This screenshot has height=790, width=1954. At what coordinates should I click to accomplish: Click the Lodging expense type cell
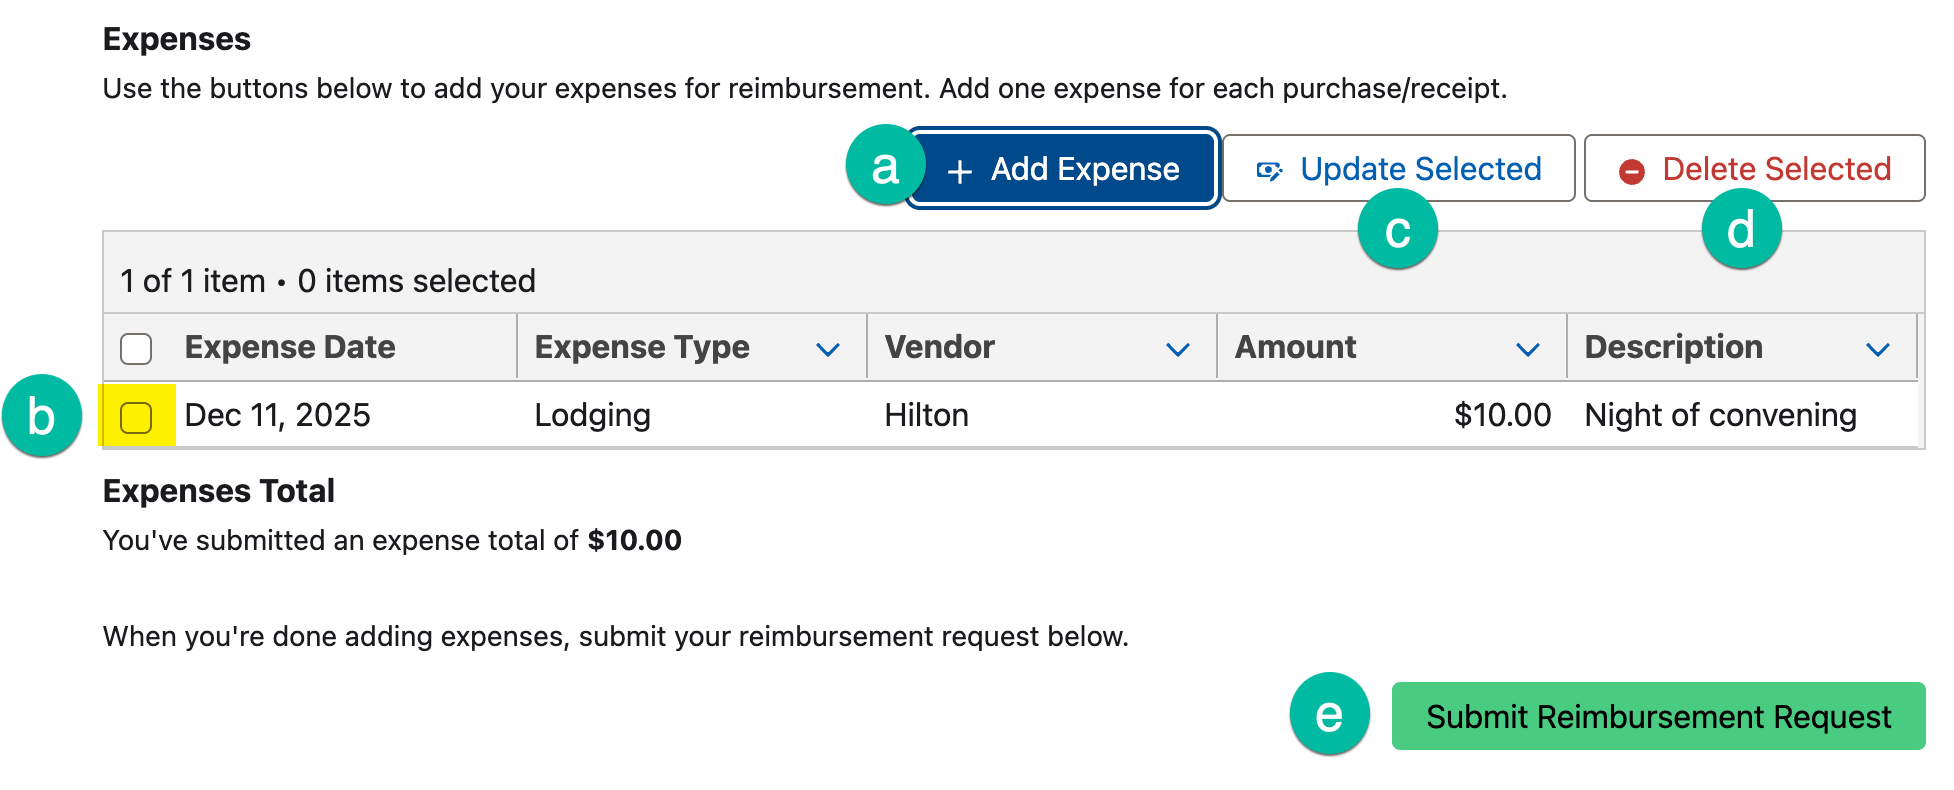pos(592,415)
